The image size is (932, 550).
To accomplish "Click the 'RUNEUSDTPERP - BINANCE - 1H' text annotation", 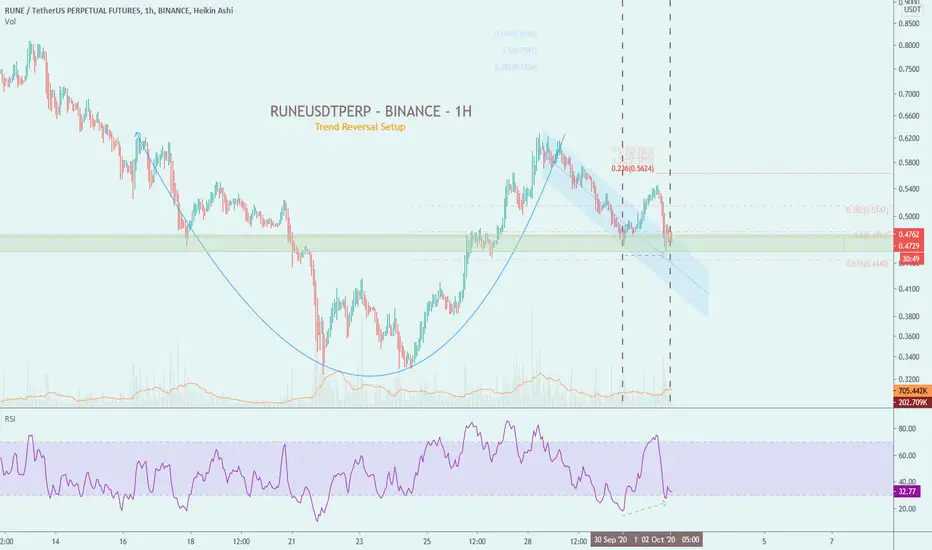I will tap(371, 111).
